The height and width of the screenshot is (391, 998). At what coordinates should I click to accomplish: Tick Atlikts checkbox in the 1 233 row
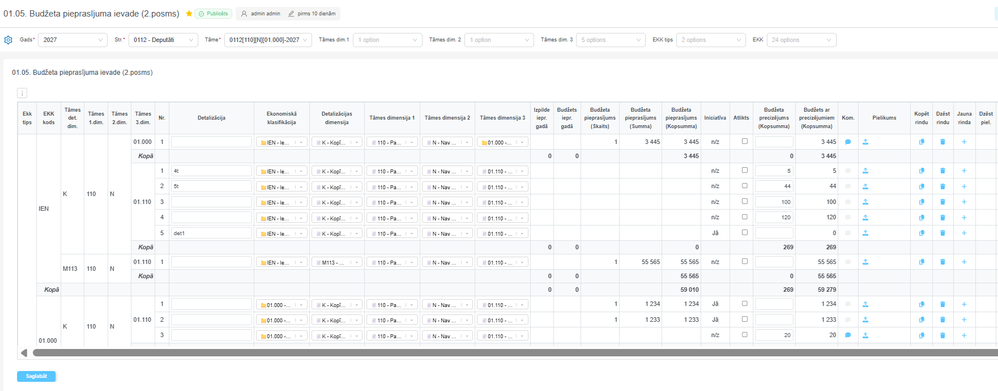pyautogui.click(x=744, y=319)
